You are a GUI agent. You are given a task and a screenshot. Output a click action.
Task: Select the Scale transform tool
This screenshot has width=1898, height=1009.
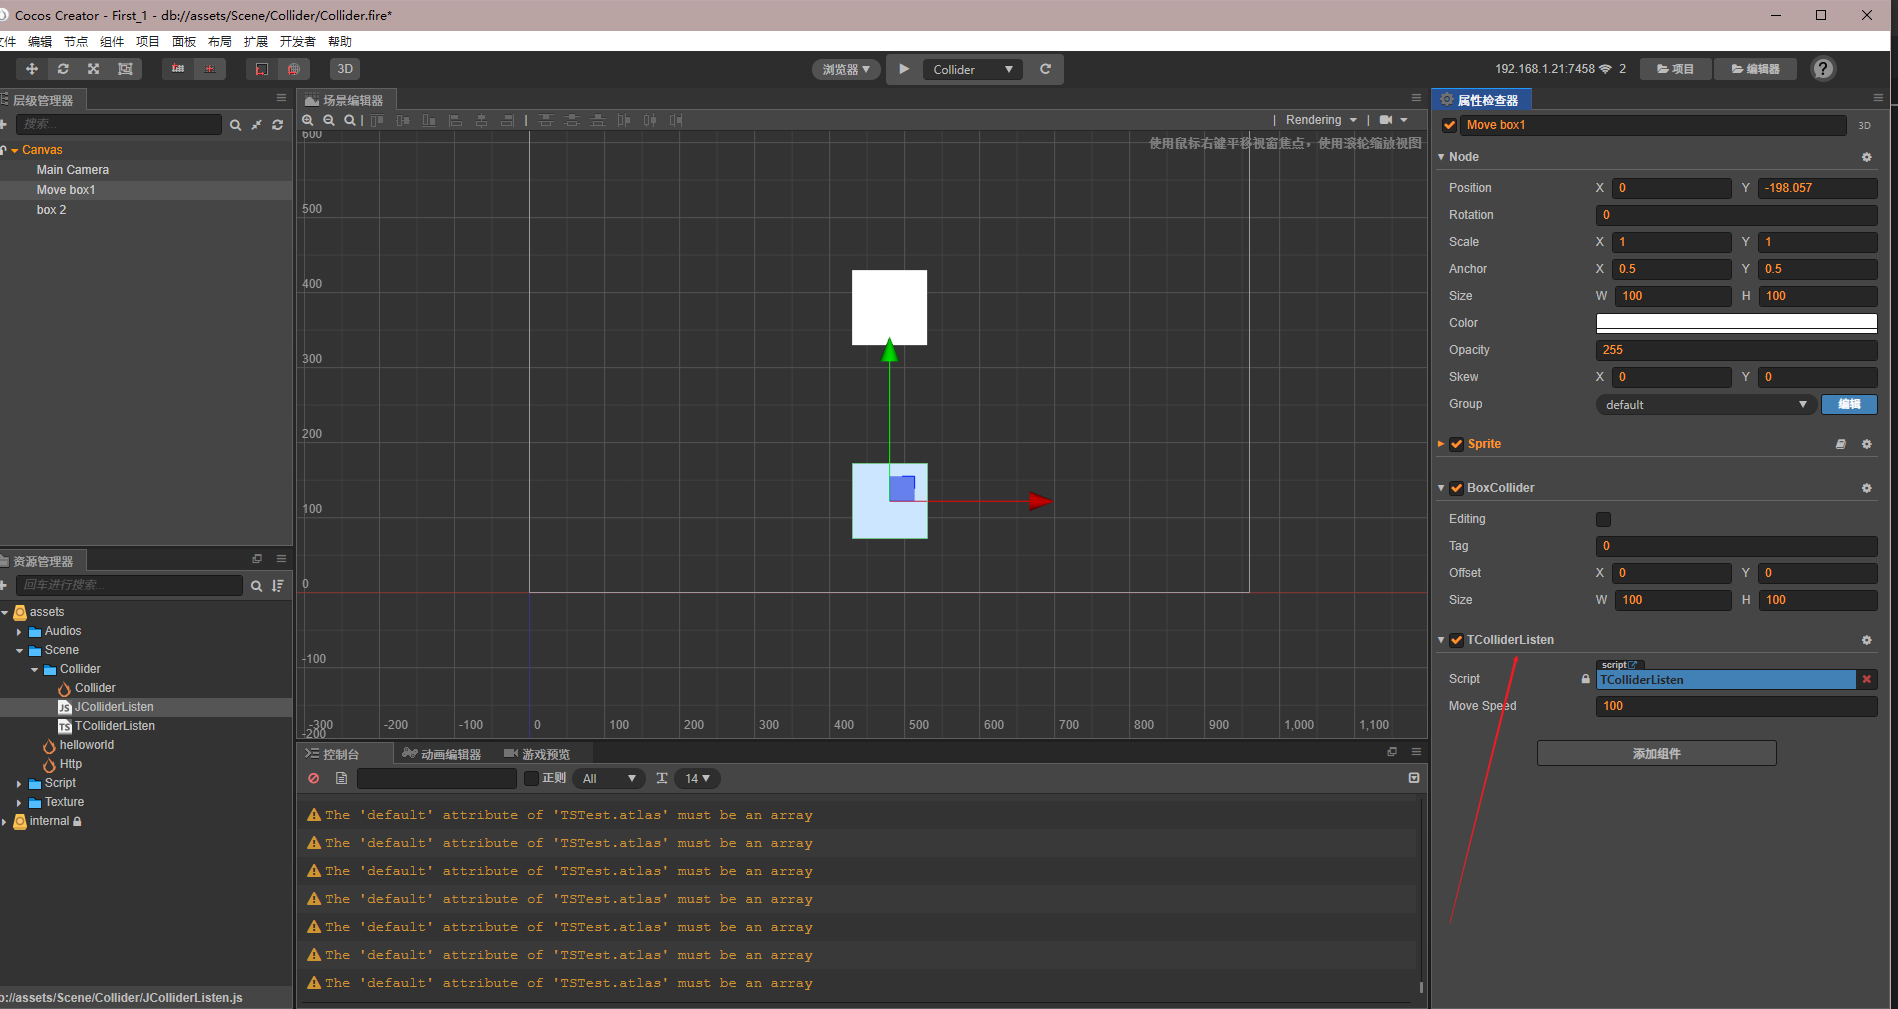(93, 68)
